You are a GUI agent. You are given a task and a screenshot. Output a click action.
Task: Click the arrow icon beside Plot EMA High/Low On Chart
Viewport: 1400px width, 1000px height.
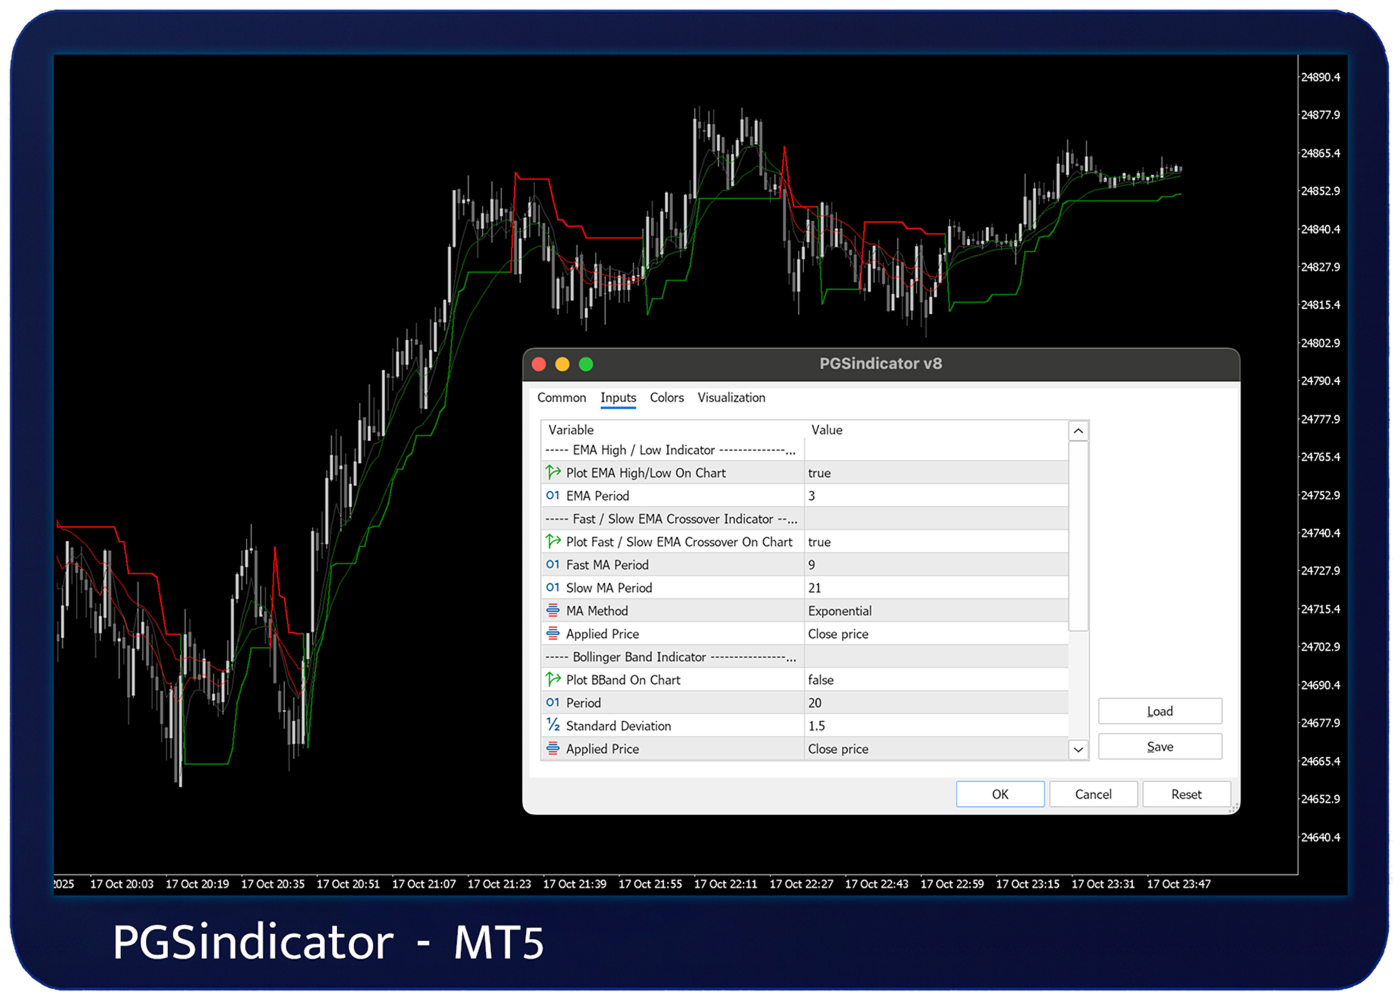coord(553,472)
